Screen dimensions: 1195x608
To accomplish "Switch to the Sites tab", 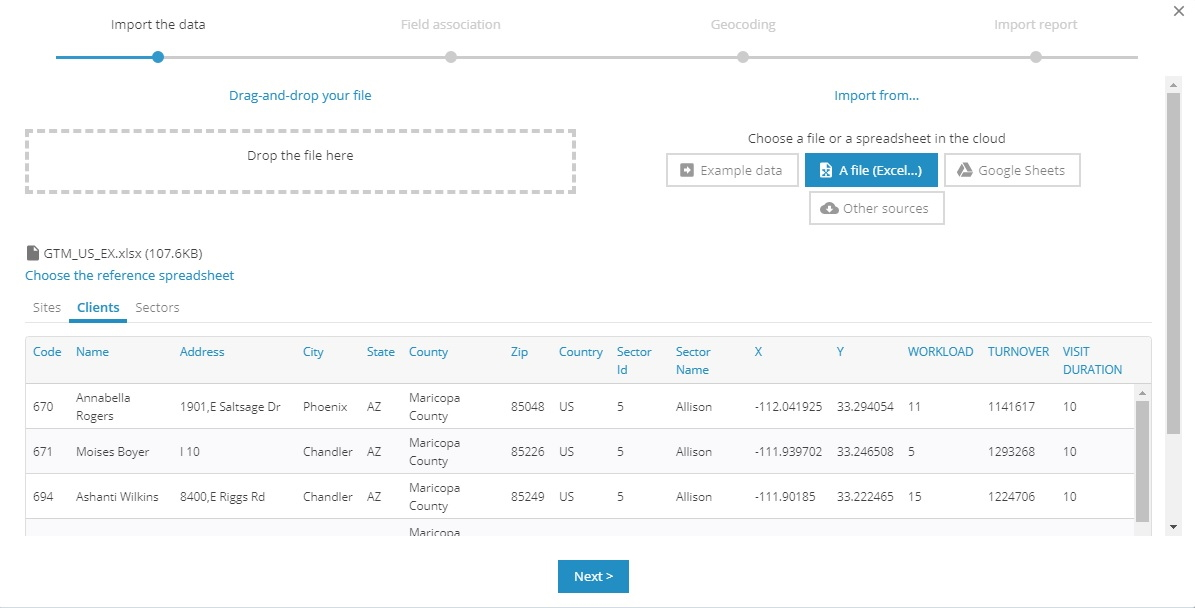I will [47, 308].
